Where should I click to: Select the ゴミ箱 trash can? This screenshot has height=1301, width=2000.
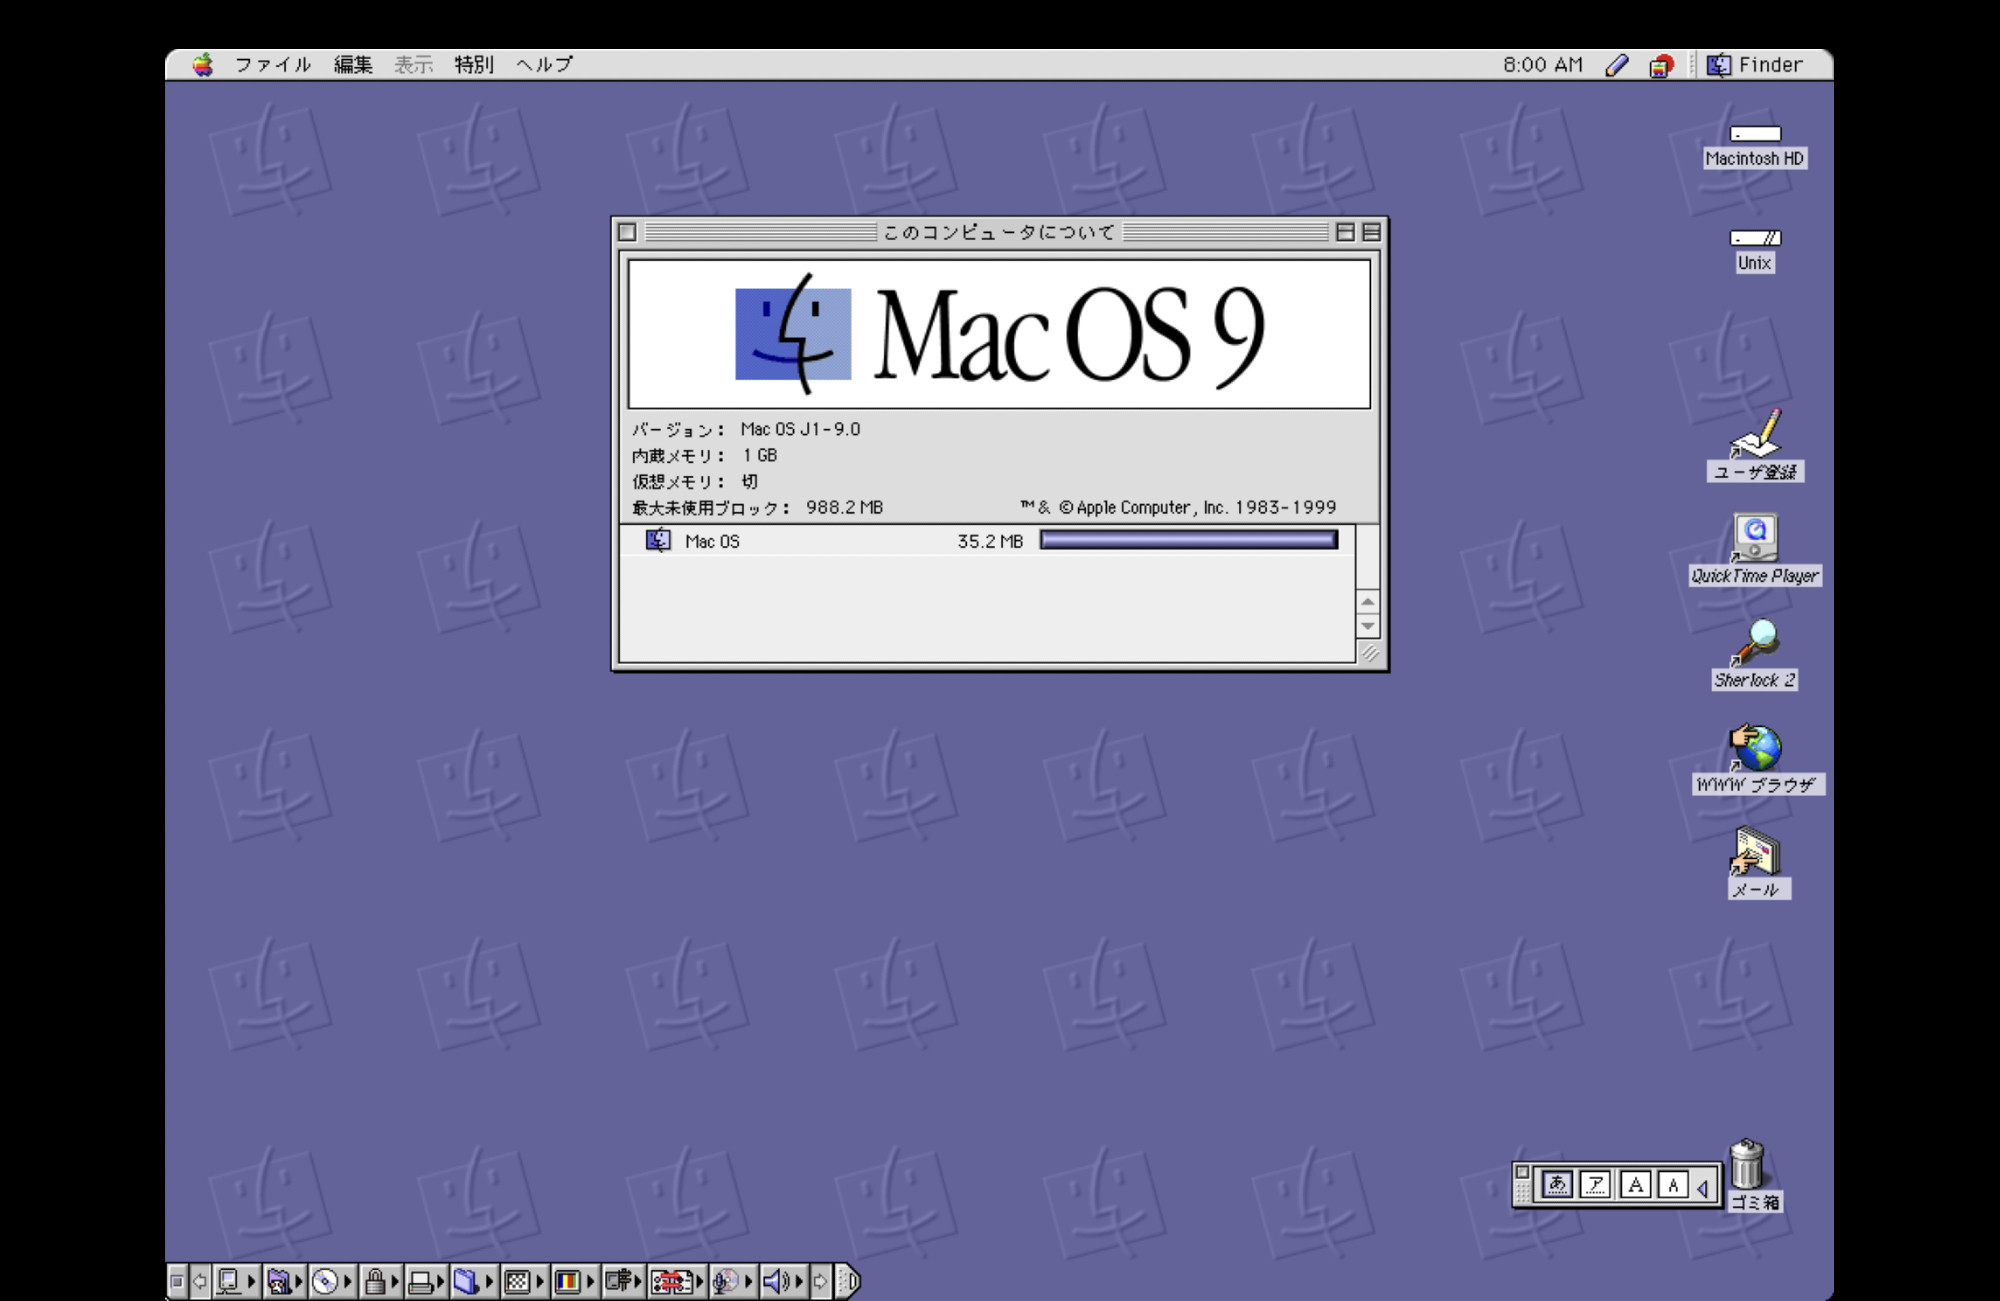1747,1164
